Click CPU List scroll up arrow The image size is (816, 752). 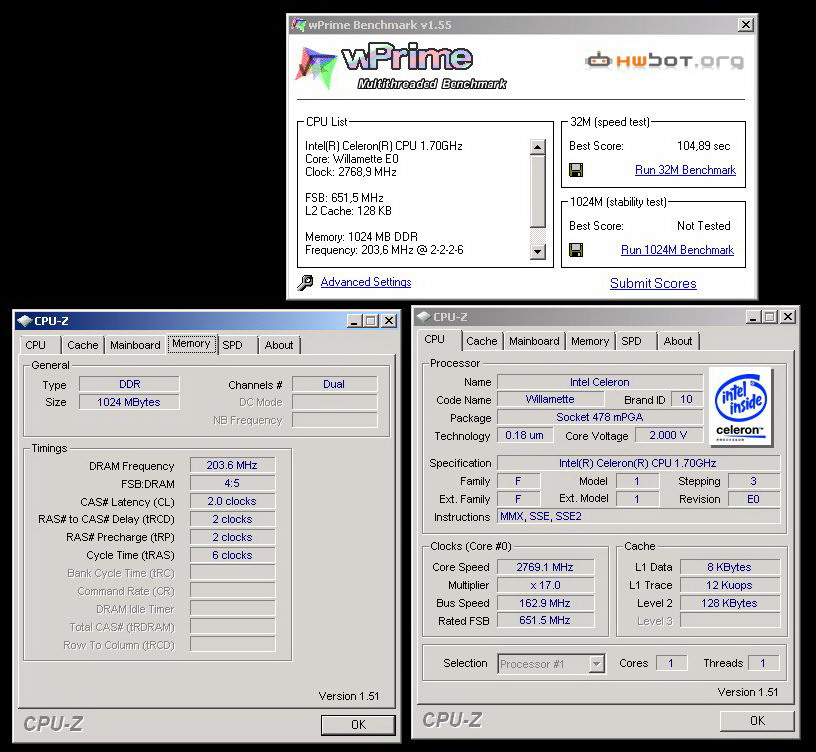(x=537, y=147)
